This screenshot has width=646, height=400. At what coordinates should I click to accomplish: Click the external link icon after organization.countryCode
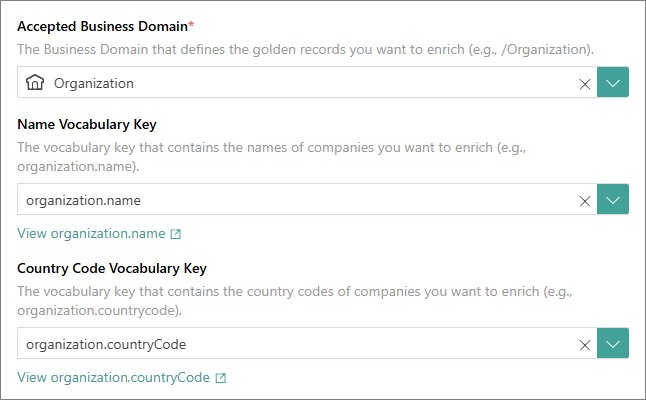point(221,378)
